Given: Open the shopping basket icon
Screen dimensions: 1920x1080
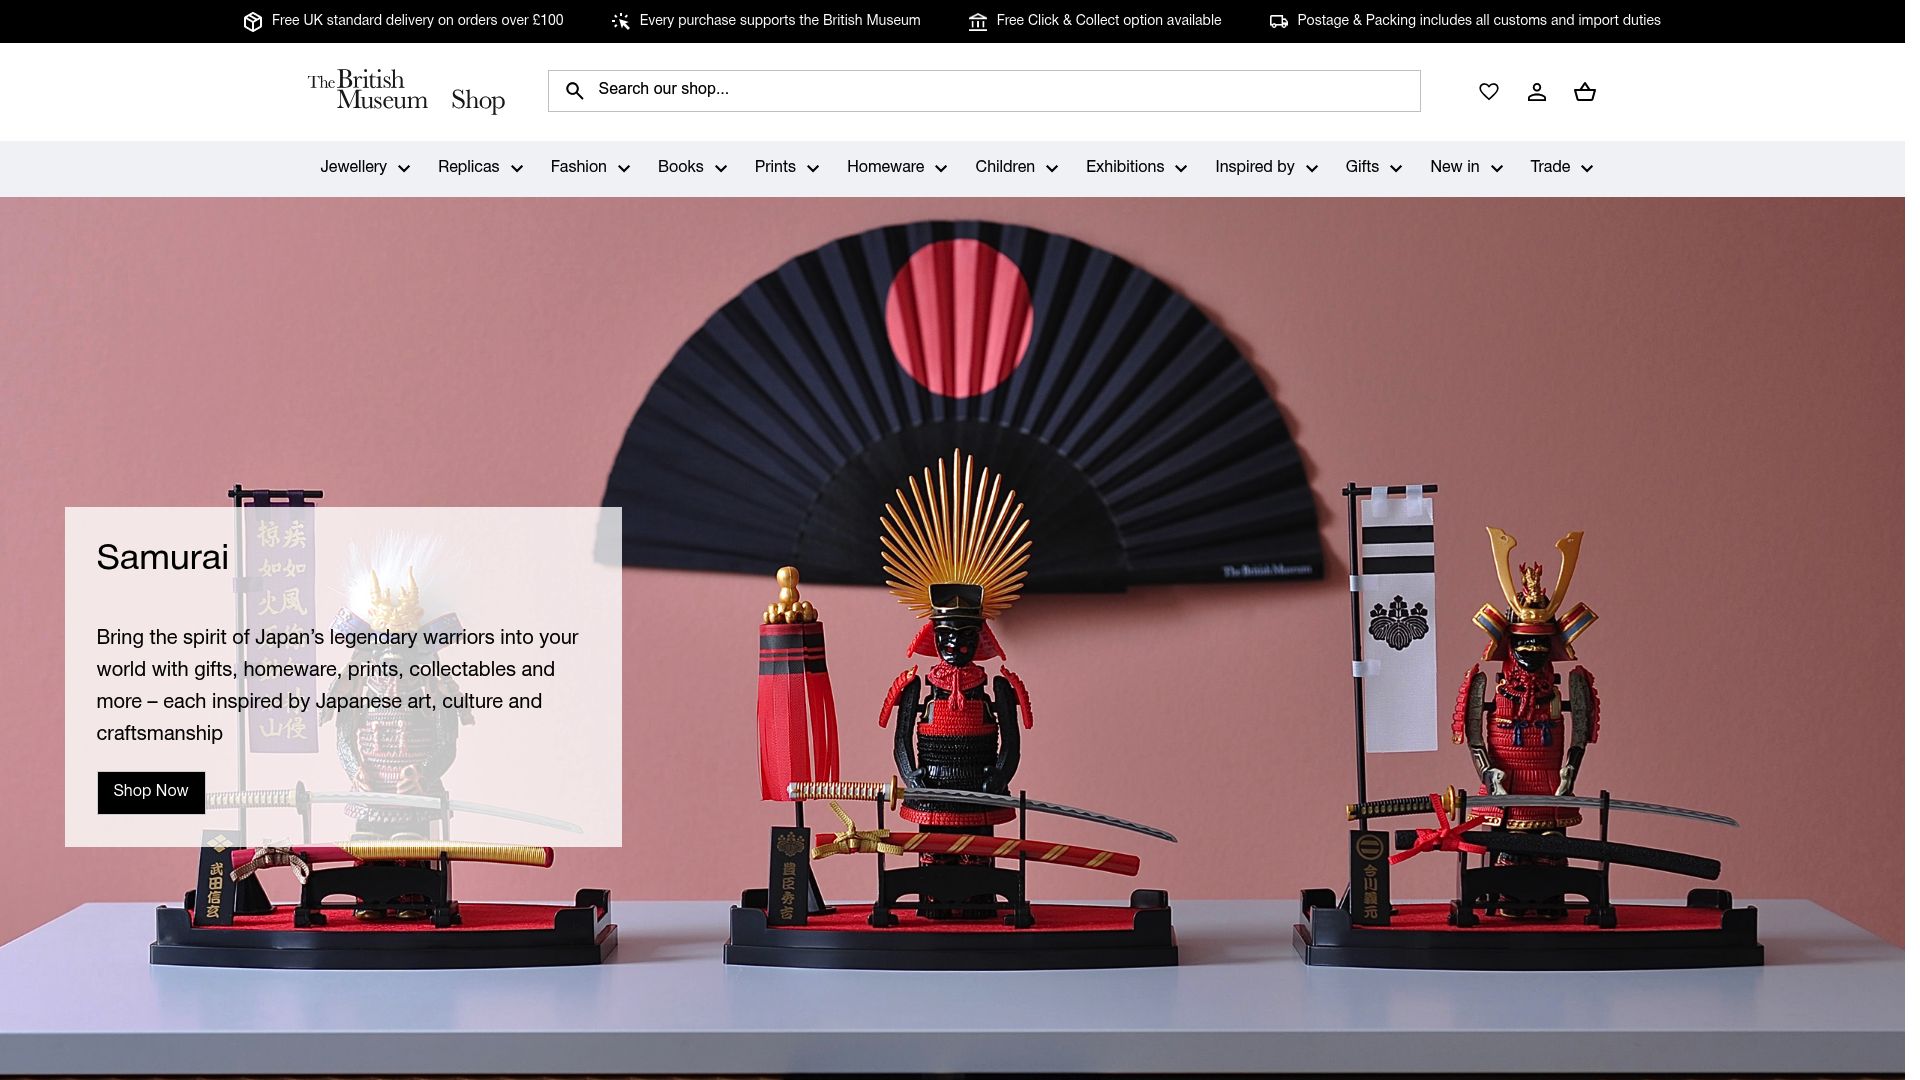Looking at the screenshot, I should pyautogui.click(x=1585, y=92).
